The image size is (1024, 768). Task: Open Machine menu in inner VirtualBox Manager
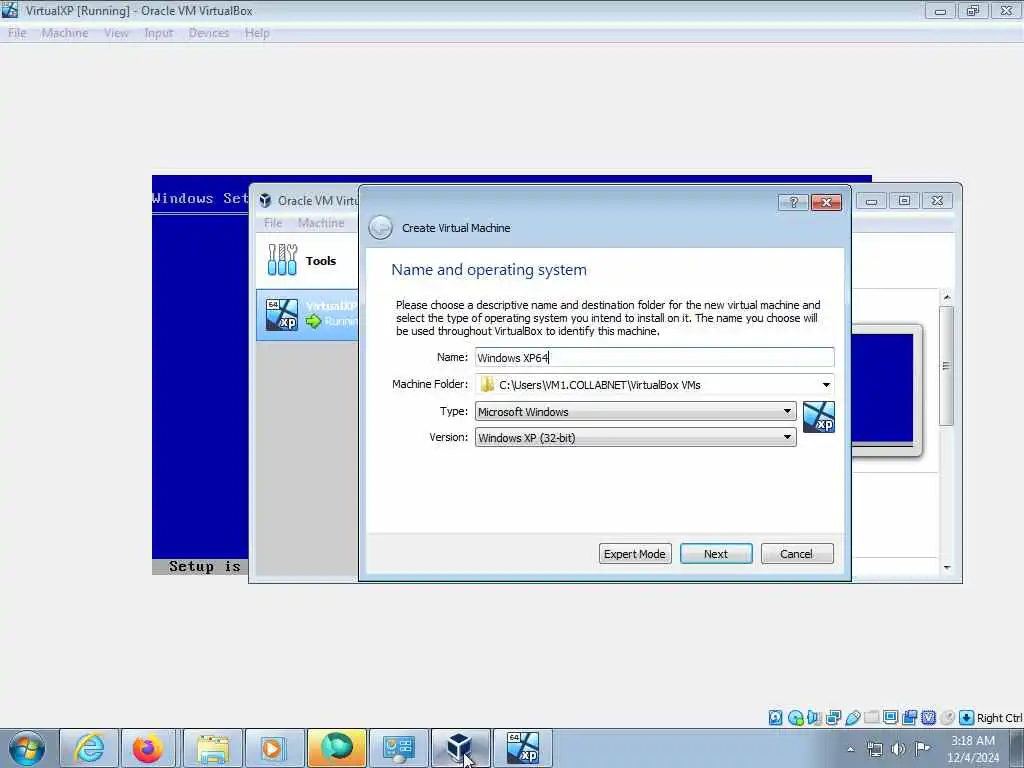coord(321,223)
